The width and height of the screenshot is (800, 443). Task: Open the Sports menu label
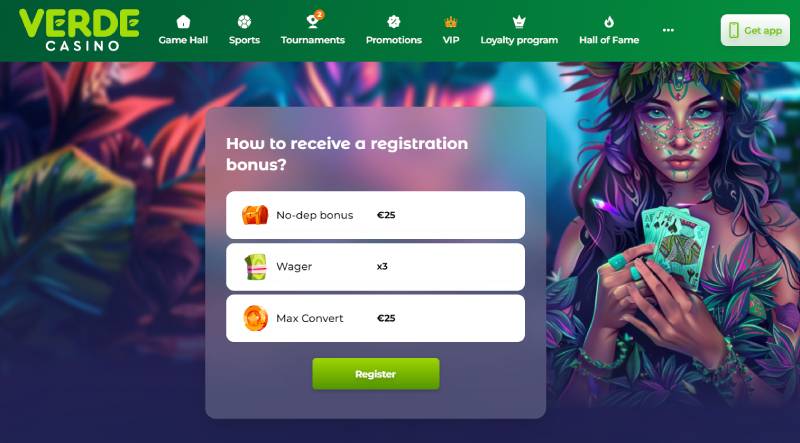tap(244, 40)
